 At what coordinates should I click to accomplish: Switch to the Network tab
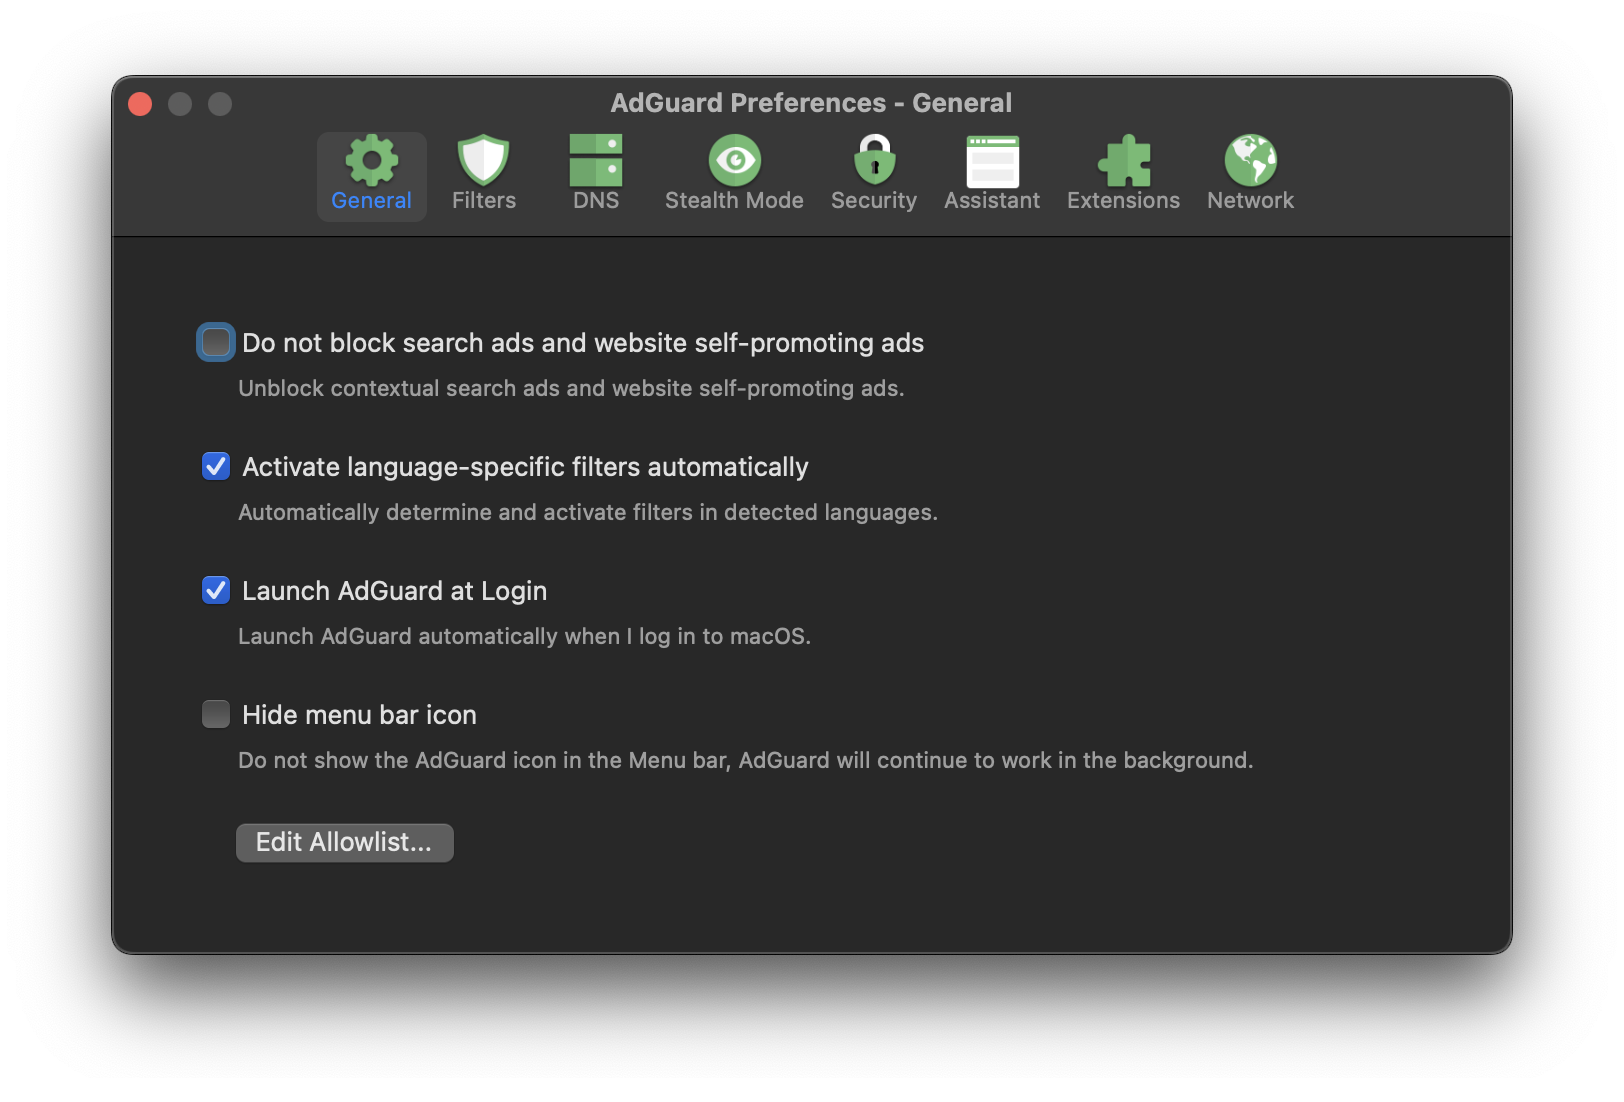tap(1250, 175)
